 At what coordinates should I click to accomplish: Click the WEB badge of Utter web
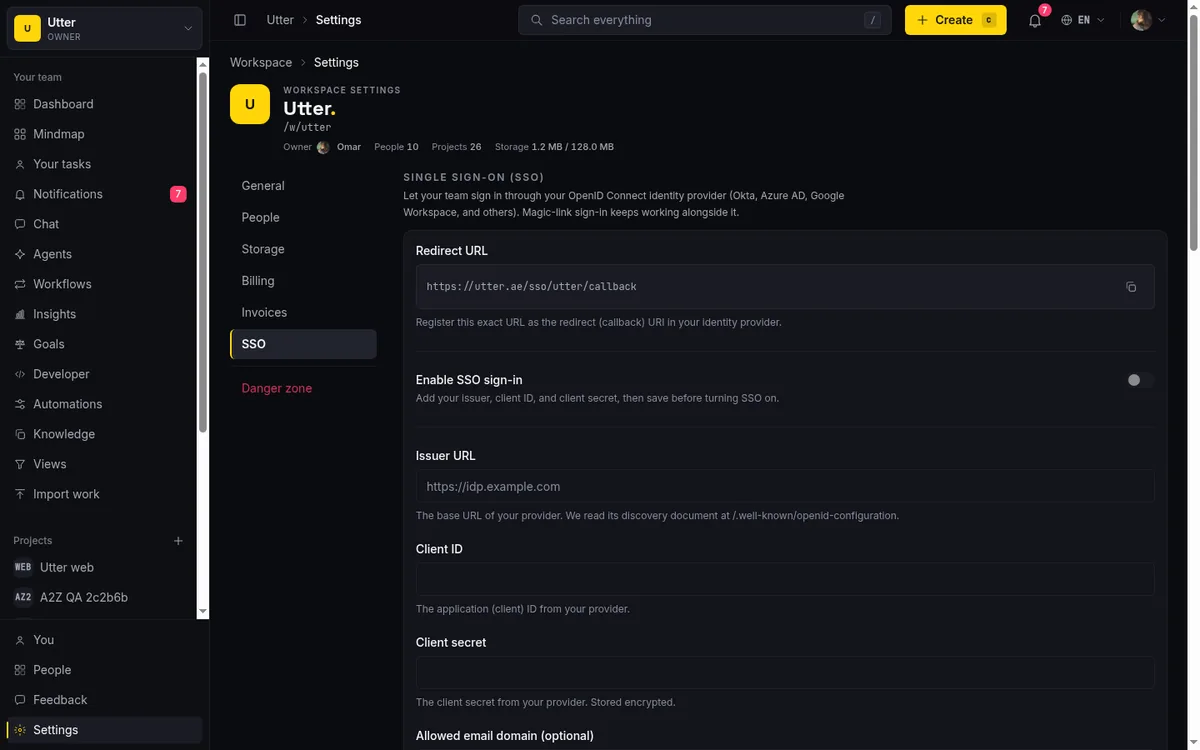pyautogui.click(x=22, y=567)
